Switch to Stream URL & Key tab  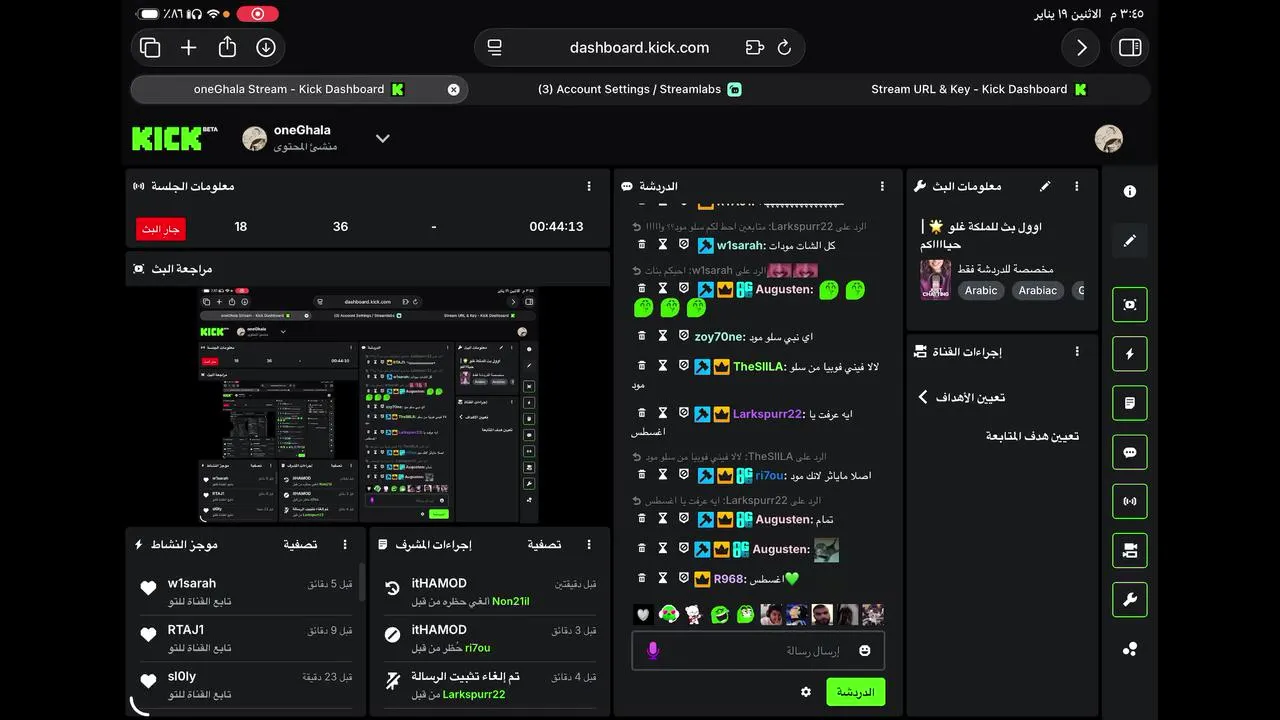pos(978,89)
